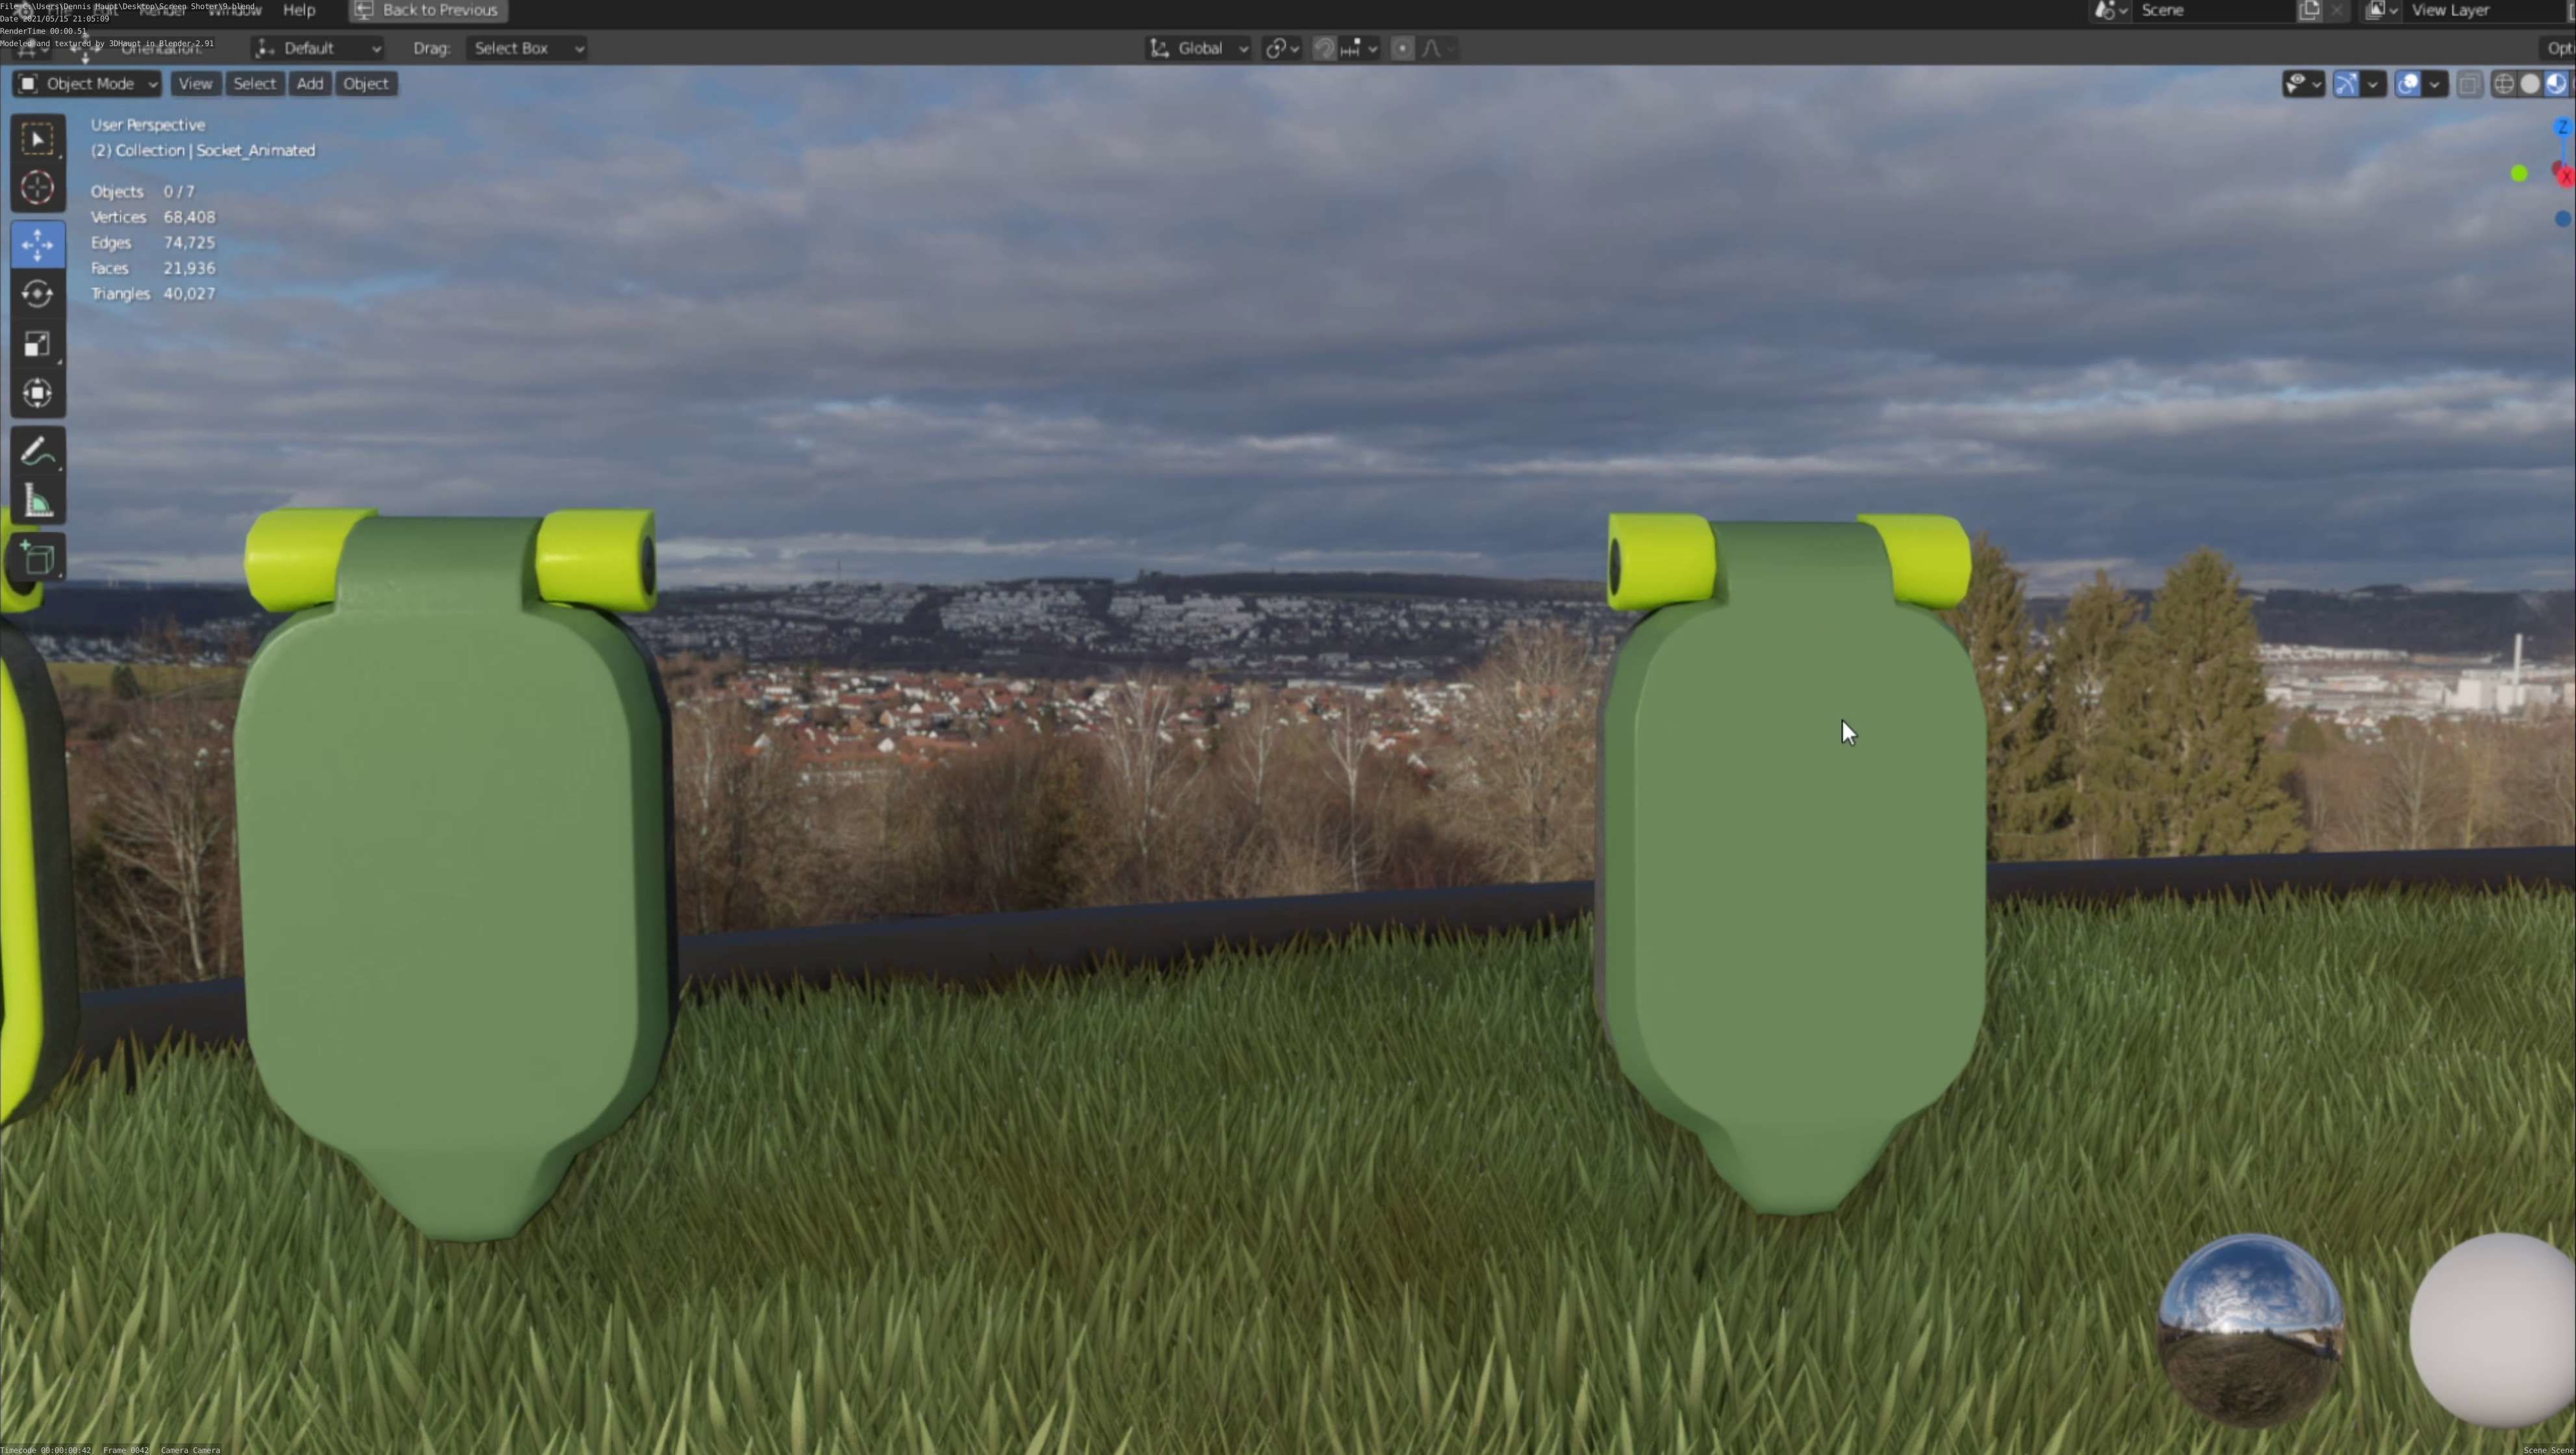Expand the overlays settings dropdown arrow
2576x1455 pixels.
pyautogui.click(x=2435, y=84)
